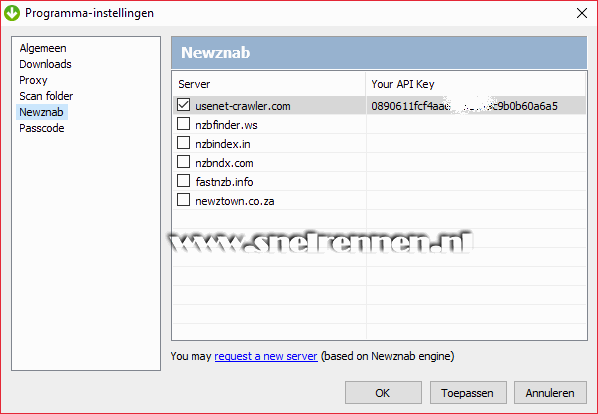Switch to the Passcode settings
598x414 pixels.
(x=42, y=128)
